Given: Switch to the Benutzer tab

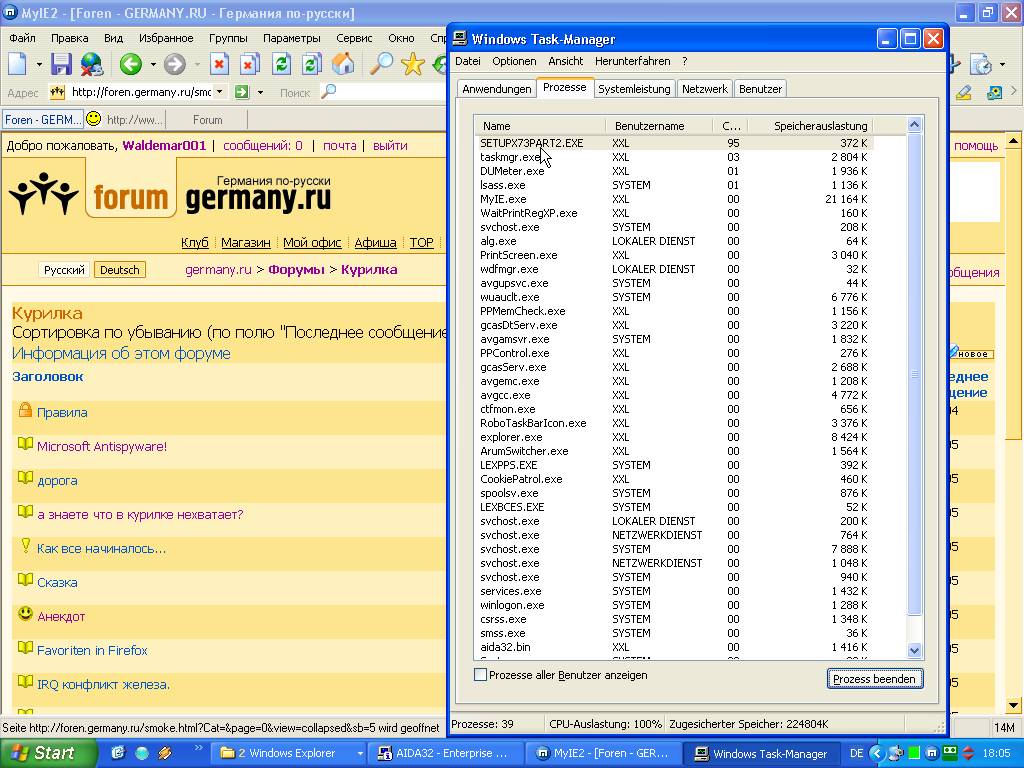Looking at the screenshot, I should click(760, 89).
